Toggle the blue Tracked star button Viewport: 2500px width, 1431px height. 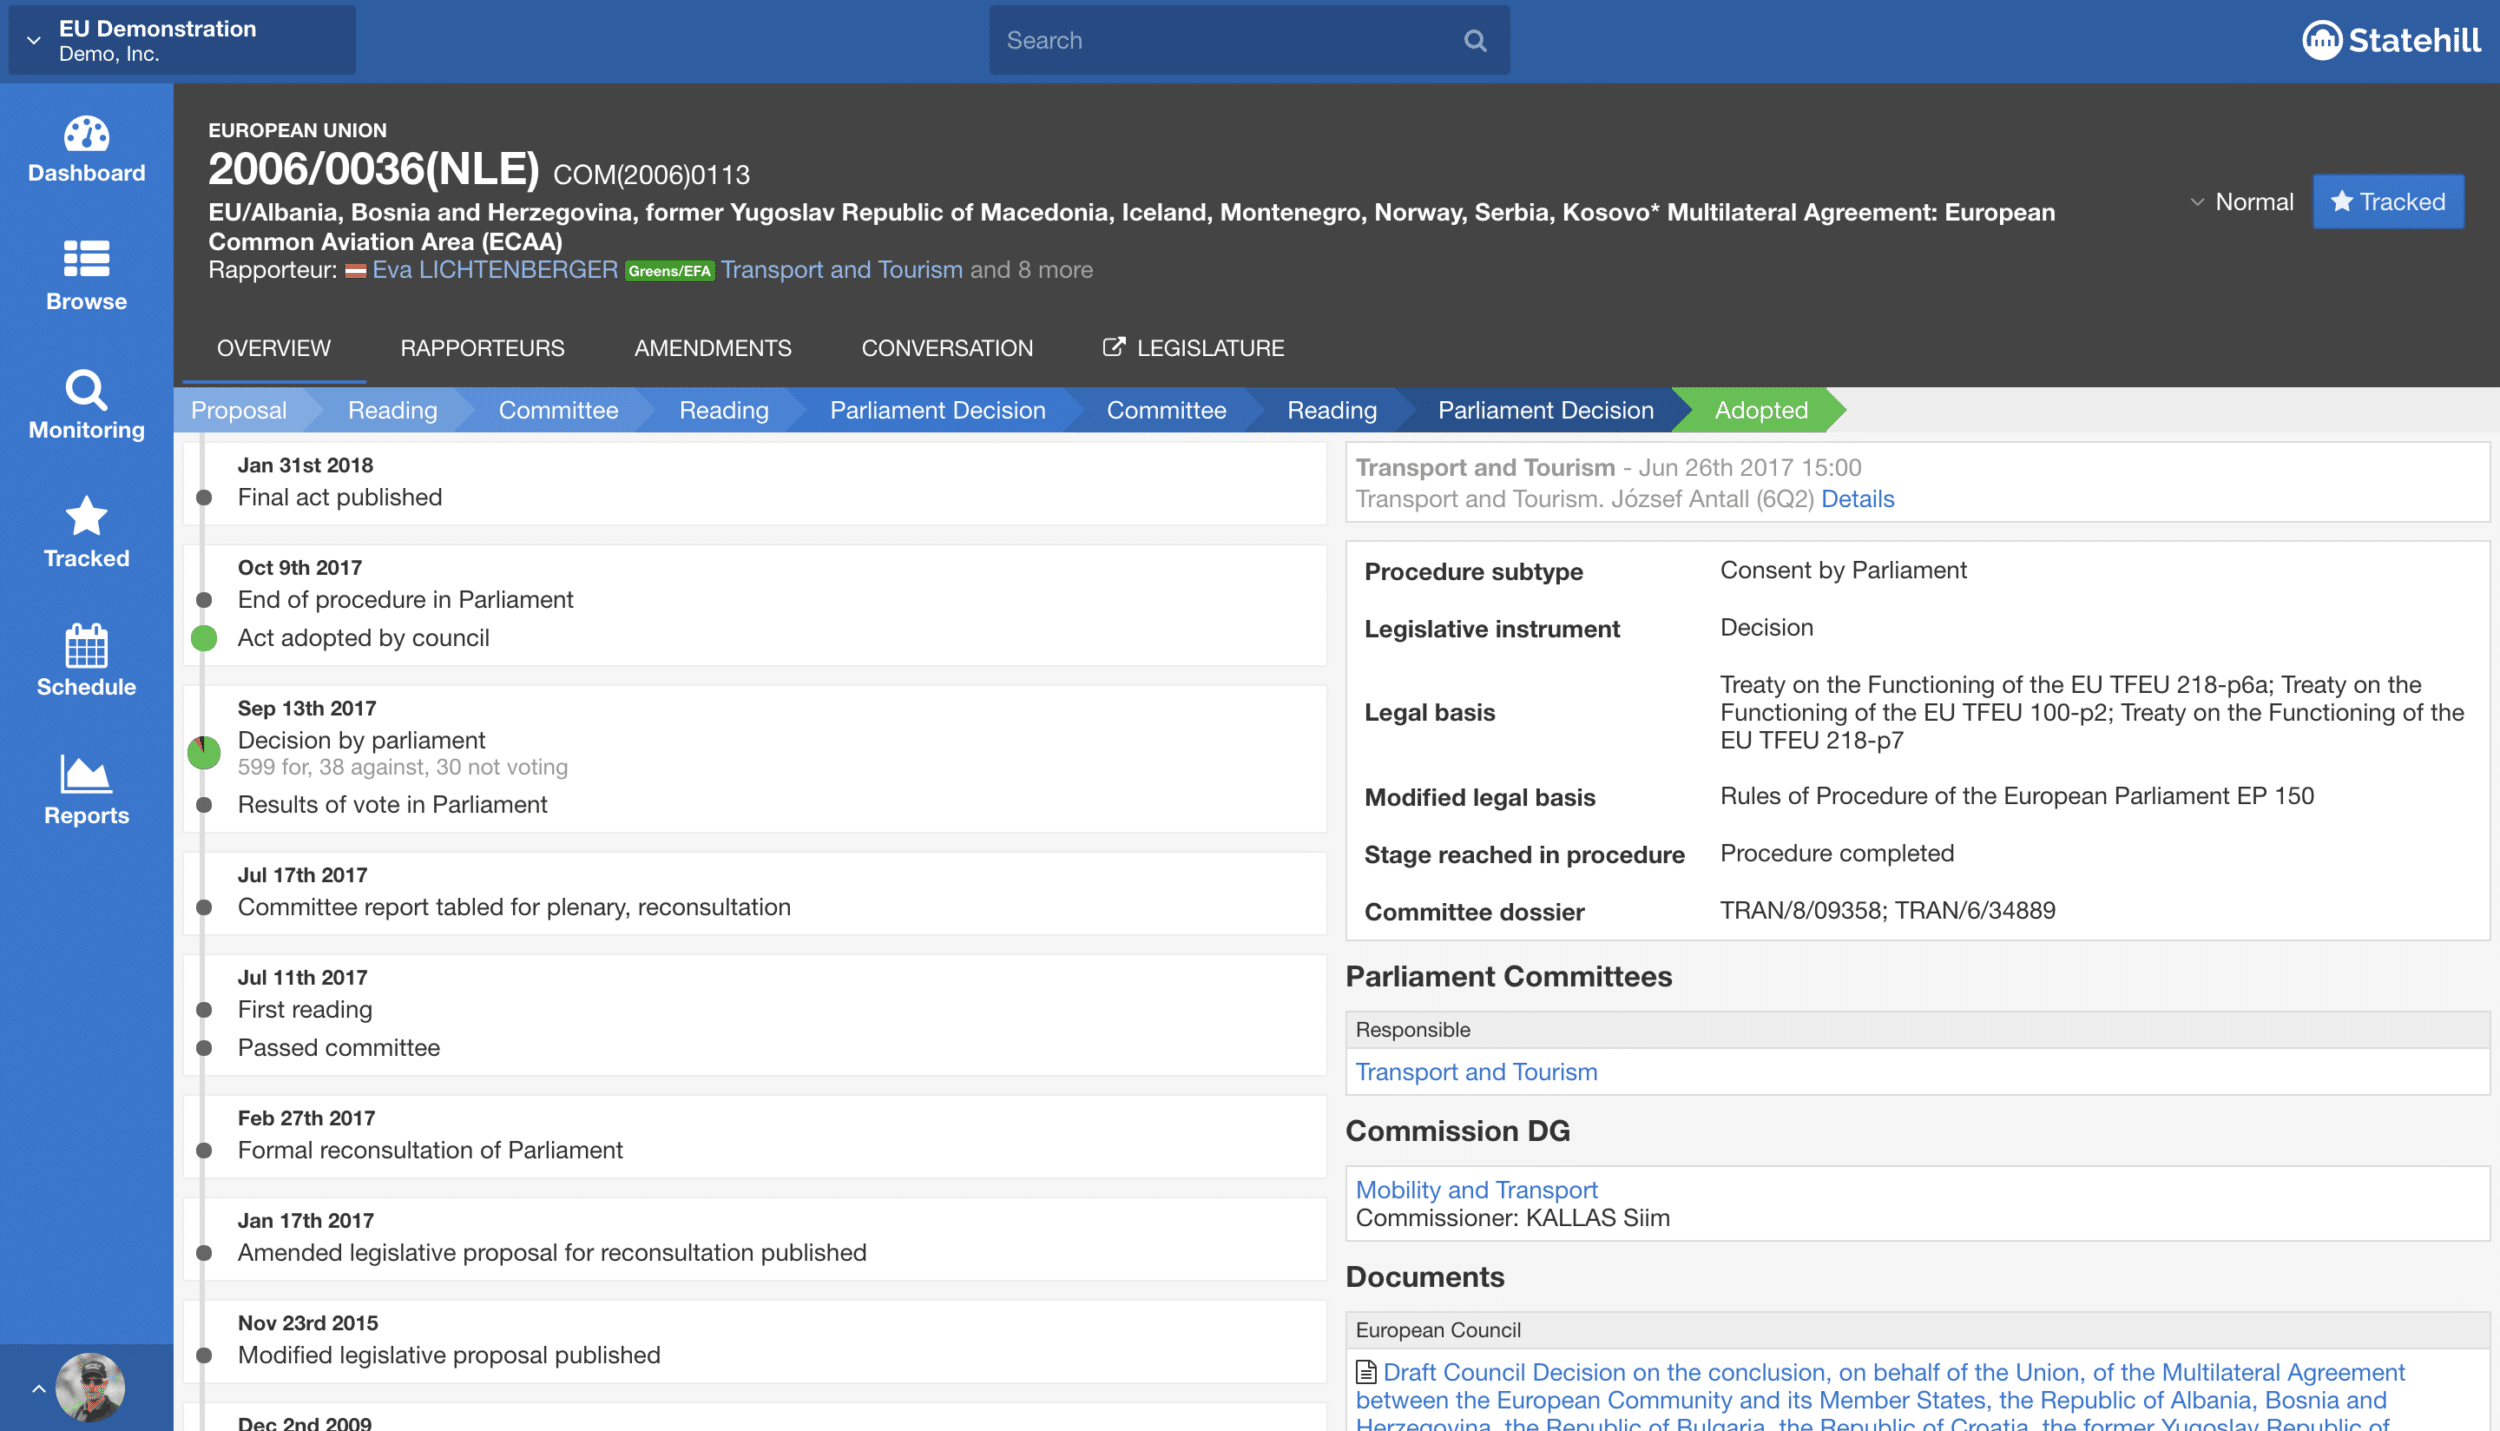click(2387, 202)
